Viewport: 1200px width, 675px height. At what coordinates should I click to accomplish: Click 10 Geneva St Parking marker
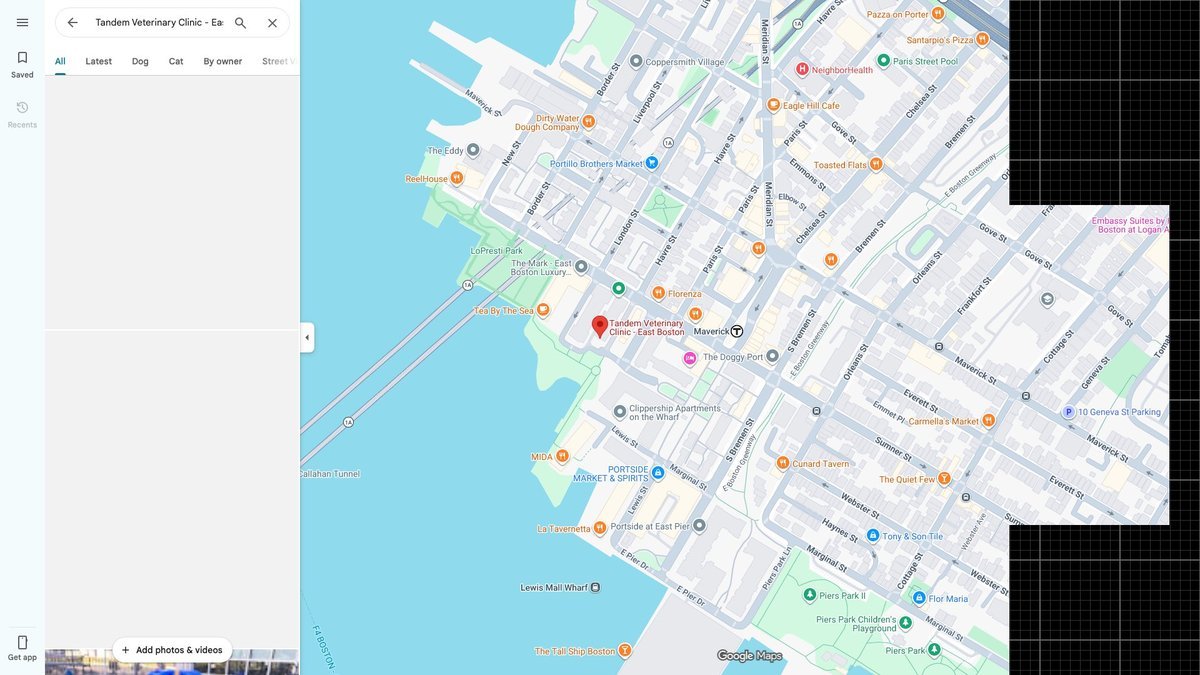click(x=1068, y=411)
